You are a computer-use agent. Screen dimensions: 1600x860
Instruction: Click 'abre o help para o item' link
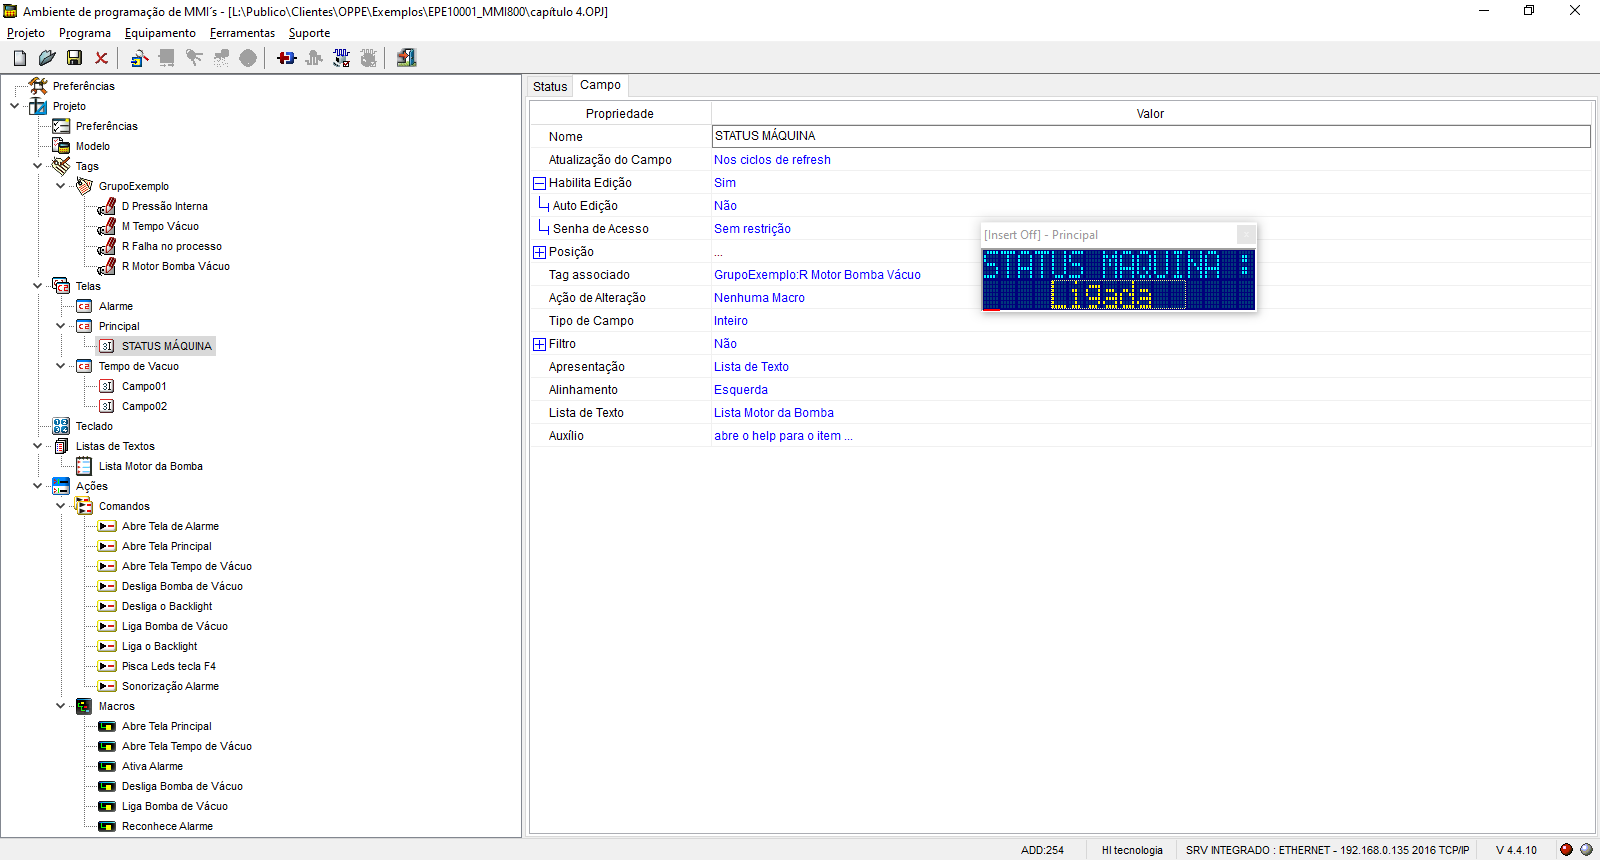coord(783,436)
